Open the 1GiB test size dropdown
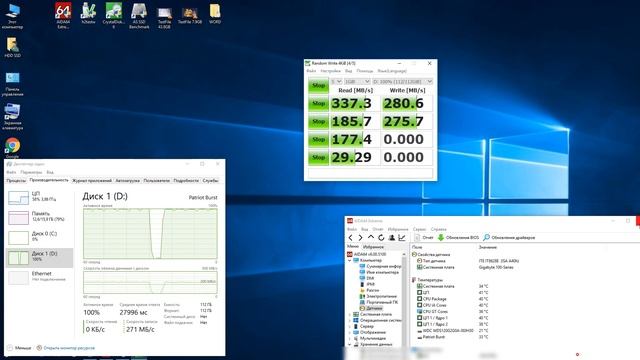The width and height of the screenshot is (640, 360). pyautogui.click(x=357, y=82)
